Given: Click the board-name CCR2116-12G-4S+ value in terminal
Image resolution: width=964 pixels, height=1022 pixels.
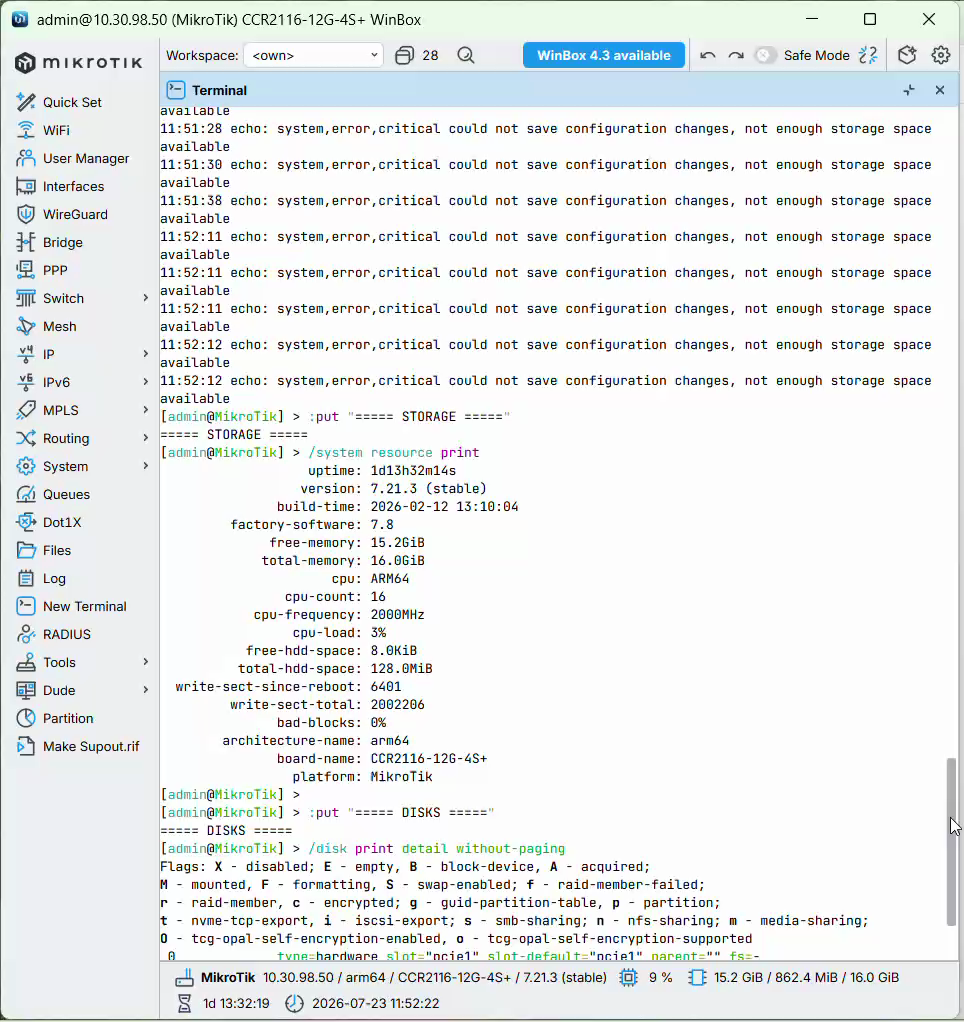Looking at the screenshot, I should (x=429, y=759).
